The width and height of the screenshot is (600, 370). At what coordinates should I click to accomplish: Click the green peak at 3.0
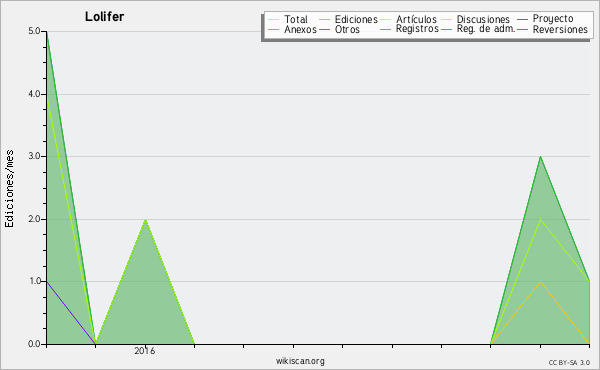[540, 156]
